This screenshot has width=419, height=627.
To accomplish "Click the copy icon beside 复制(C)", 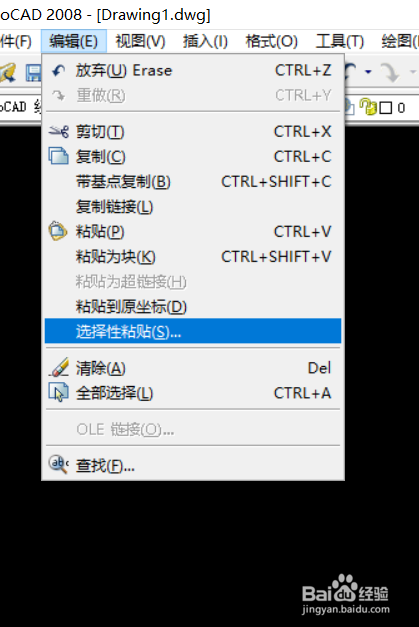I will click(x=58, y=156).
